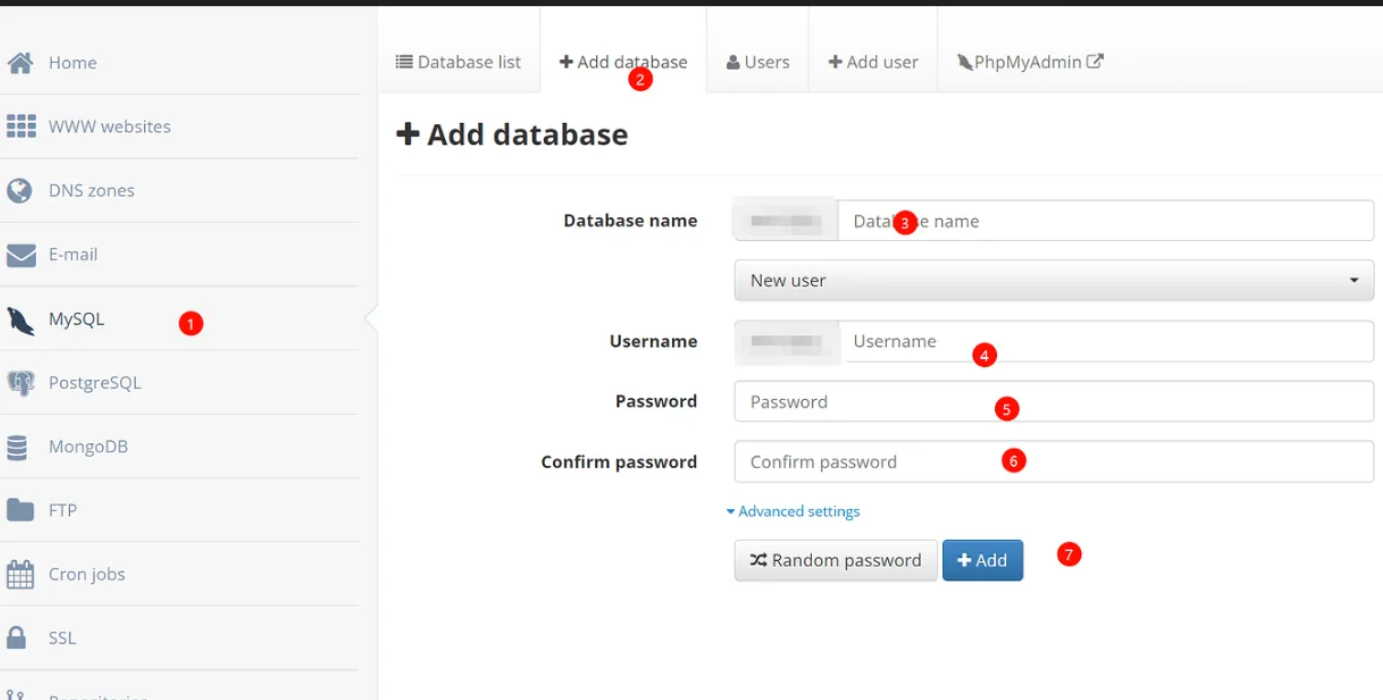Image resolution: width=1383 pixels, height=700 pixels.
Task: Open the New user dropdown
Action: tap(1053, 281)
